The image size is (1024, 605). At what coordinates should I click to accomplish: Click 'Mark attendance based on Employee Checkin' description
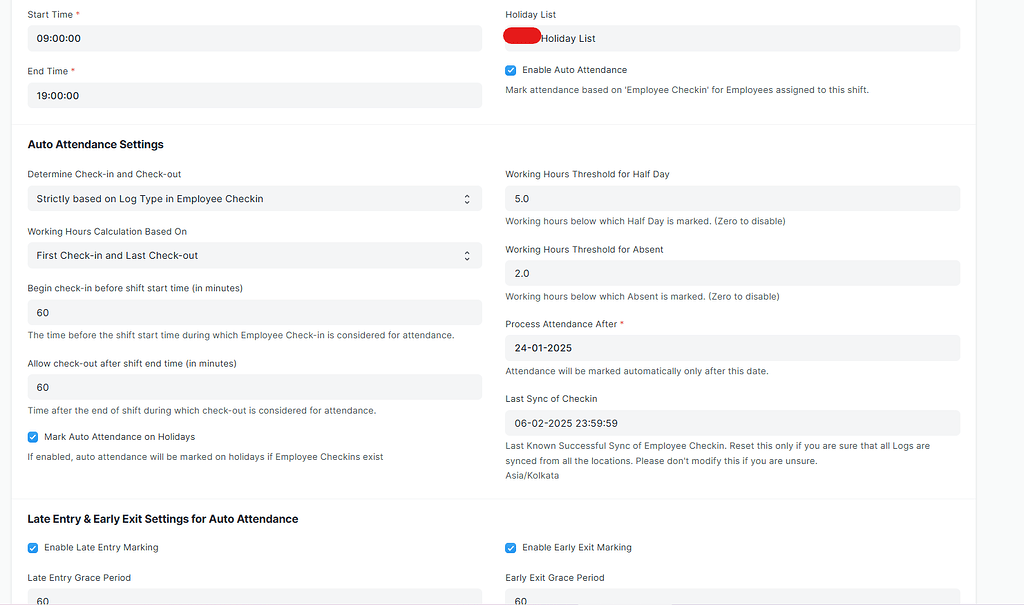pos(687,90)
